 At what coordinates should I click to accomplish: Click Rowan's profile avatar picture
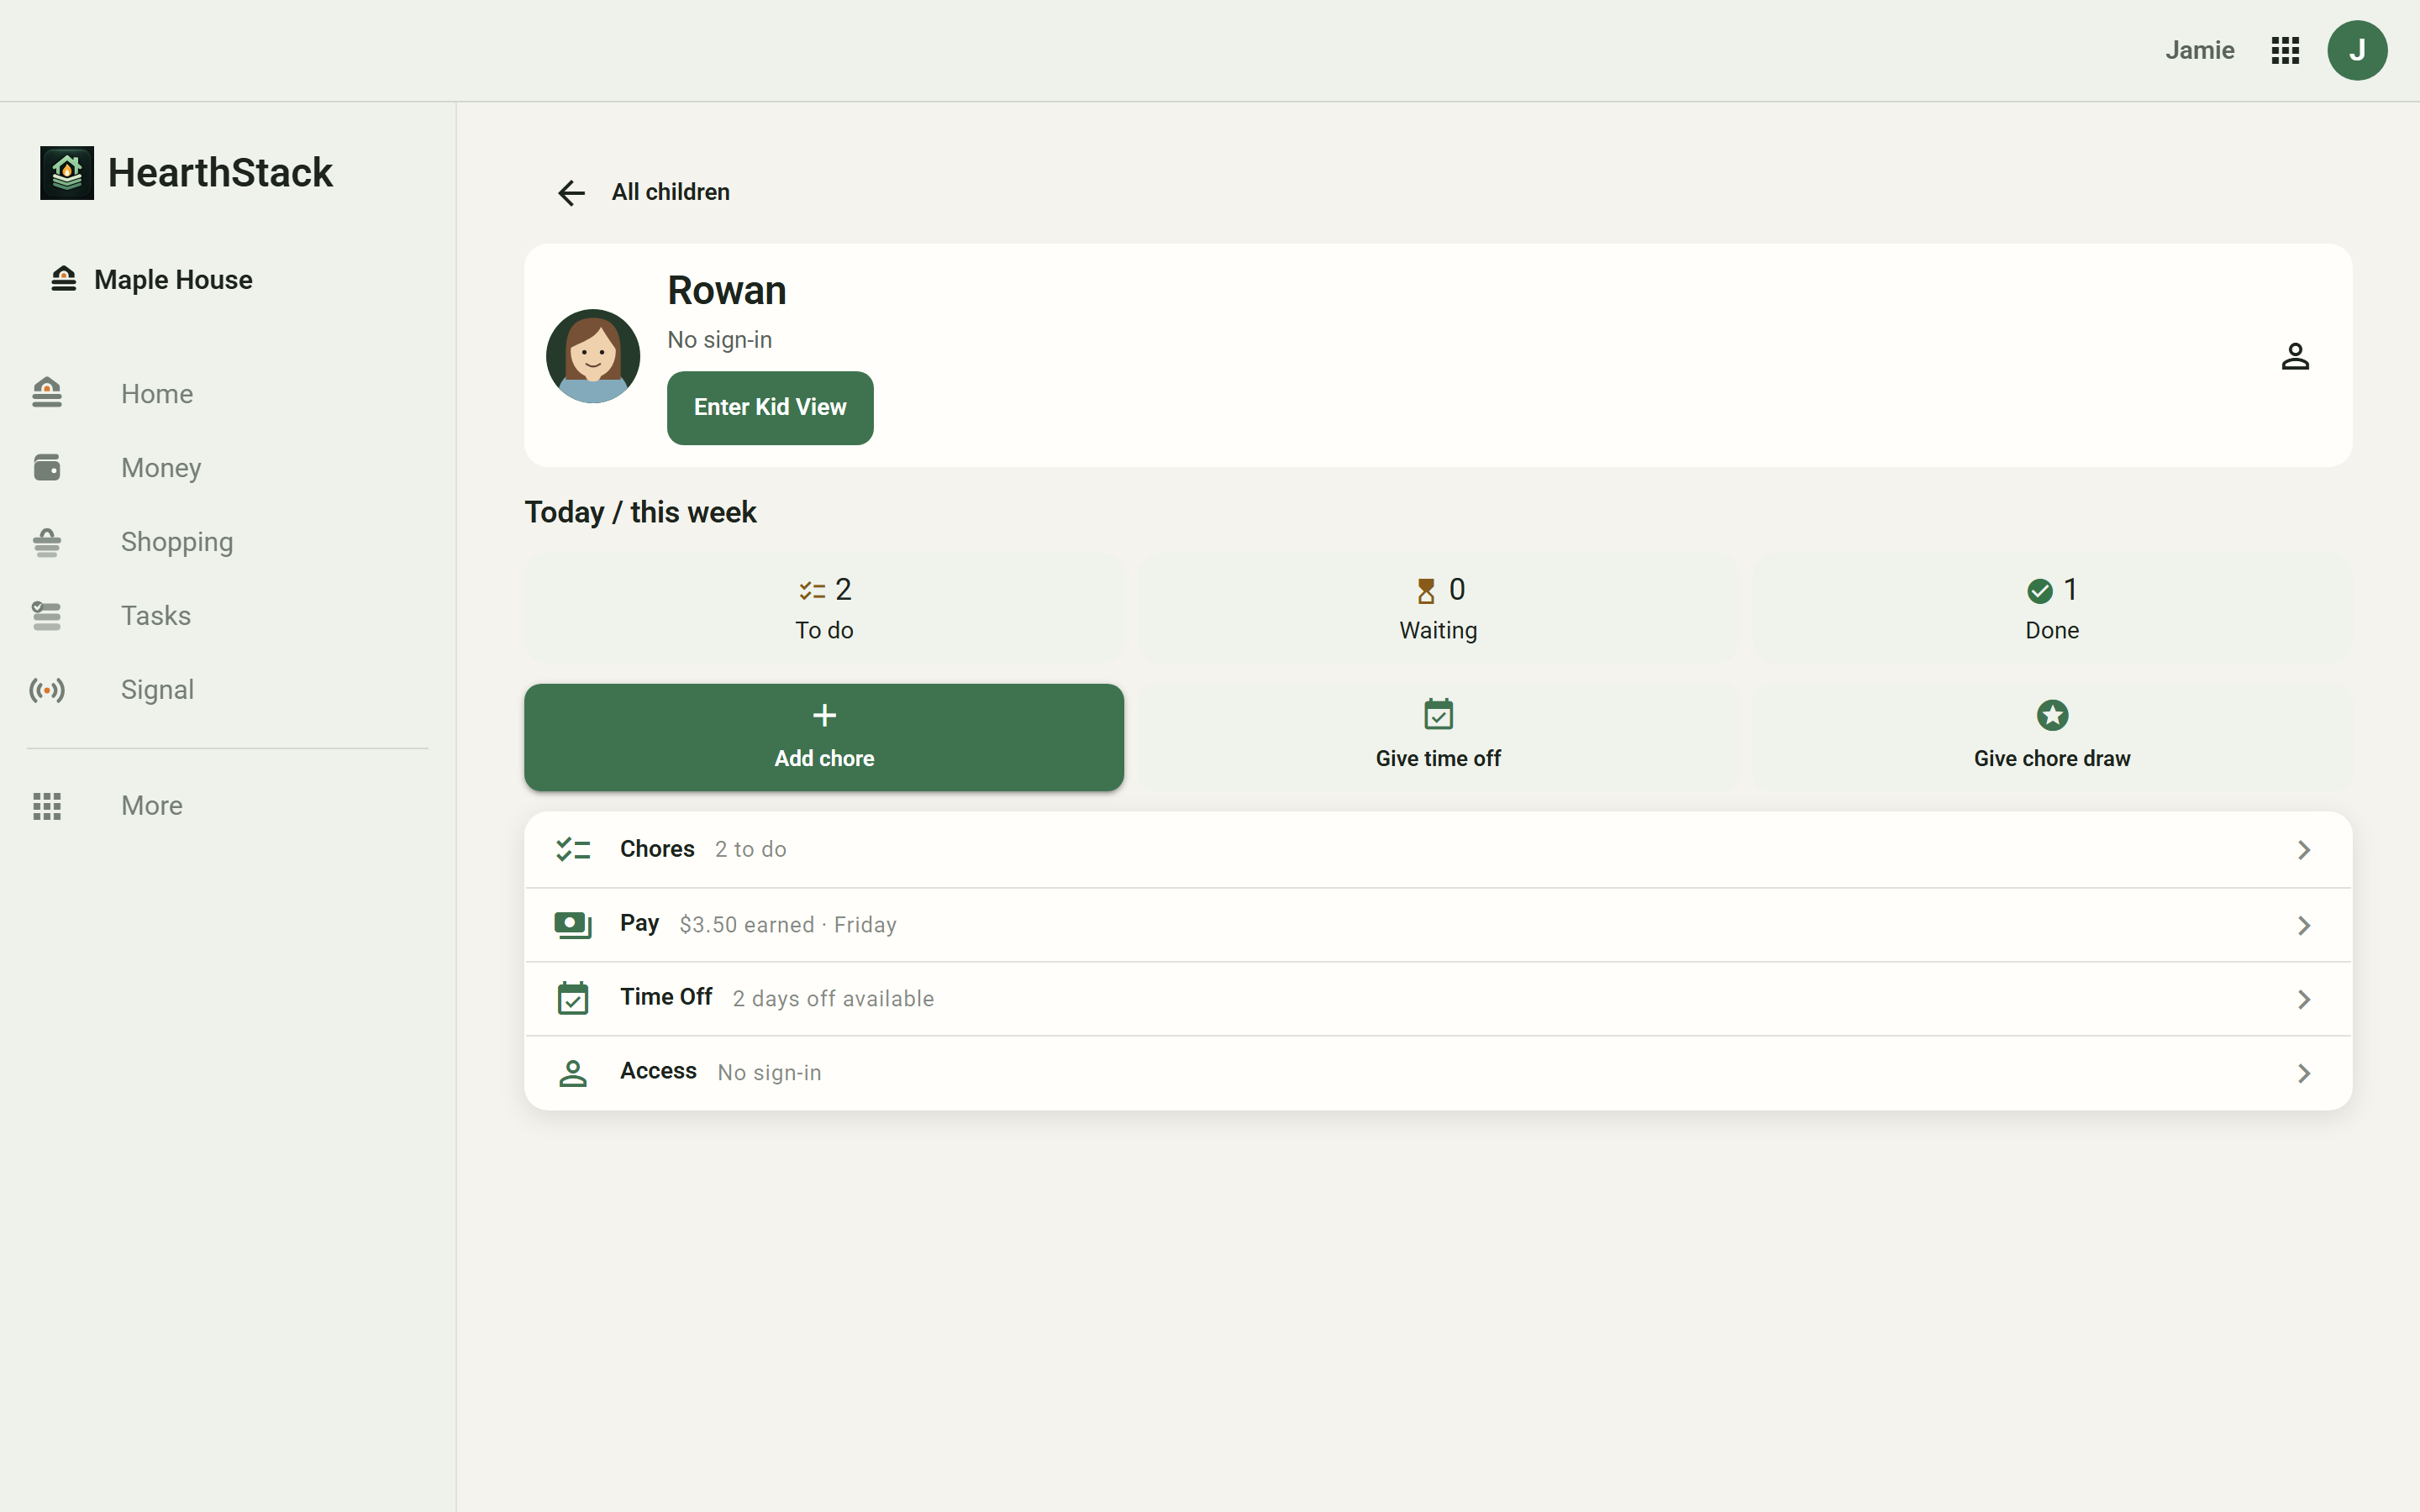click(x=593, y=356)
